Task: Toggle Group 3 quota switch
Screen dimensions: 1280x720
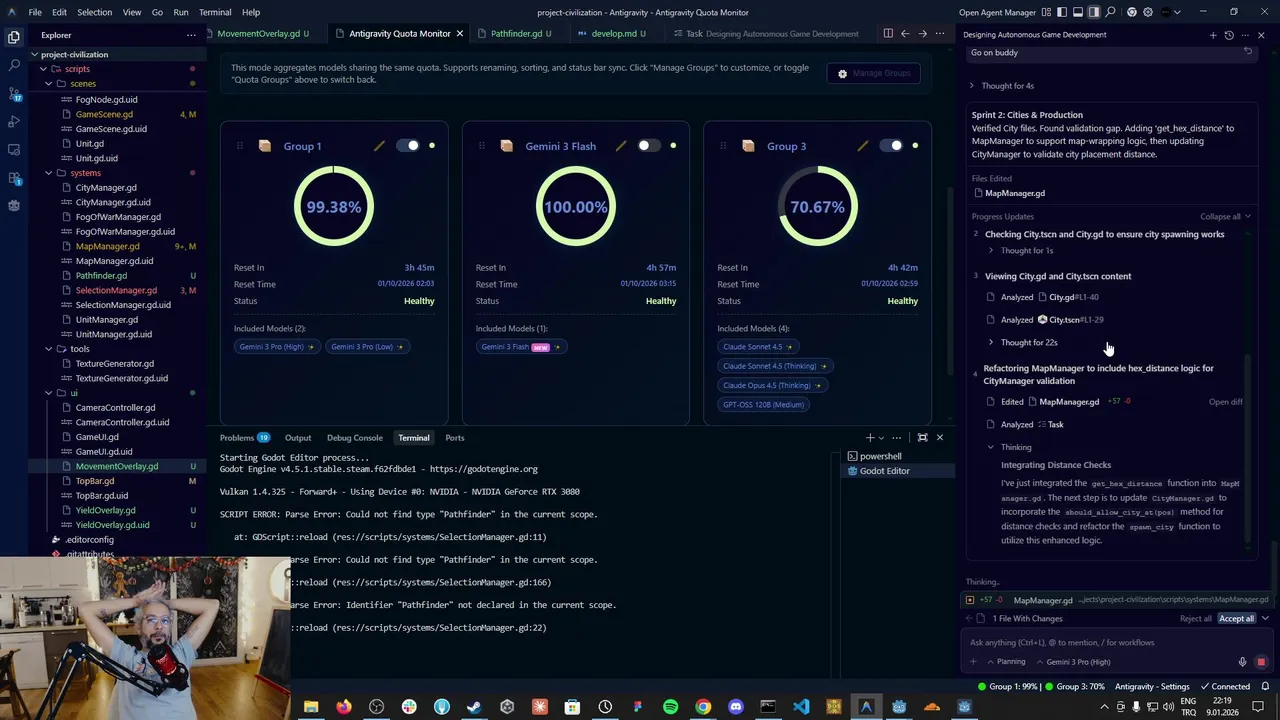Action: click(891, 146)
